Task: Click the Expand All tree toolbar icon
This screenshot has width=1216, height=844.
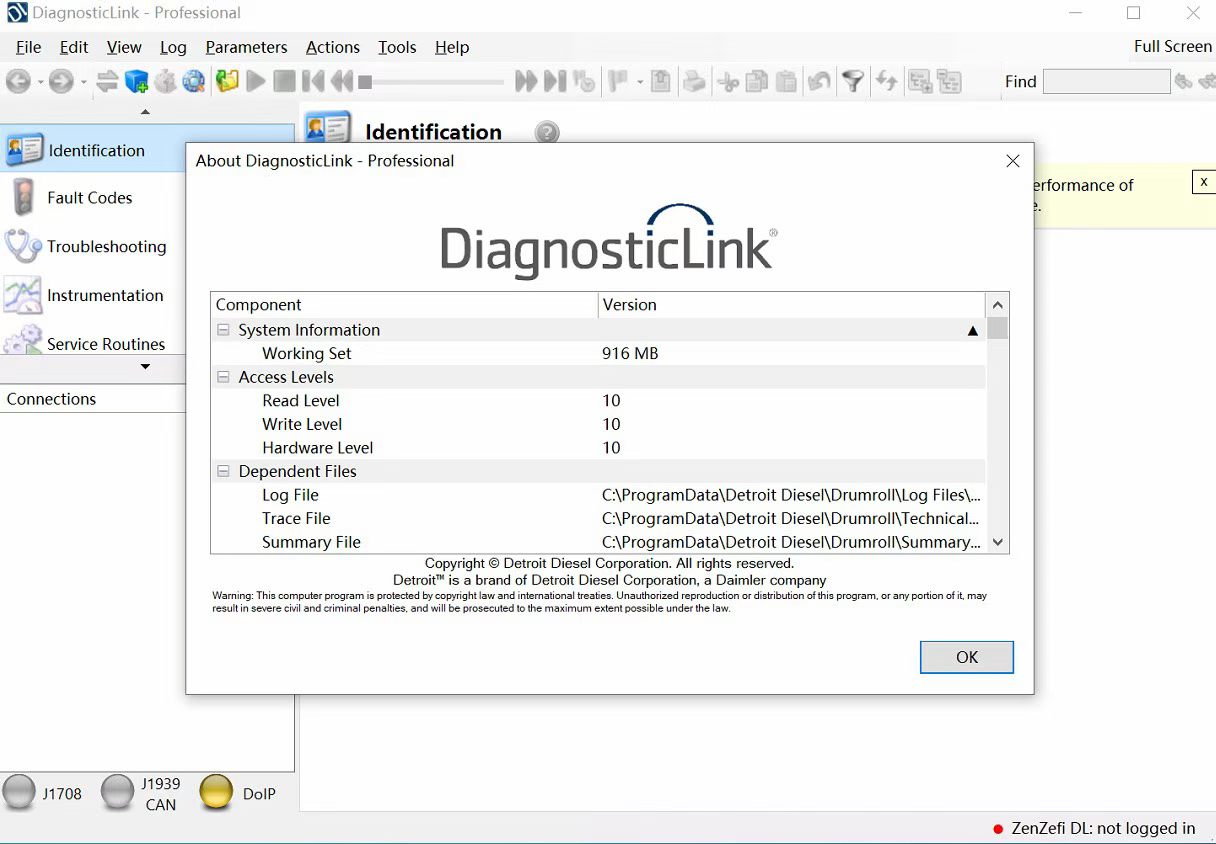Action: (x=920, y=82)
